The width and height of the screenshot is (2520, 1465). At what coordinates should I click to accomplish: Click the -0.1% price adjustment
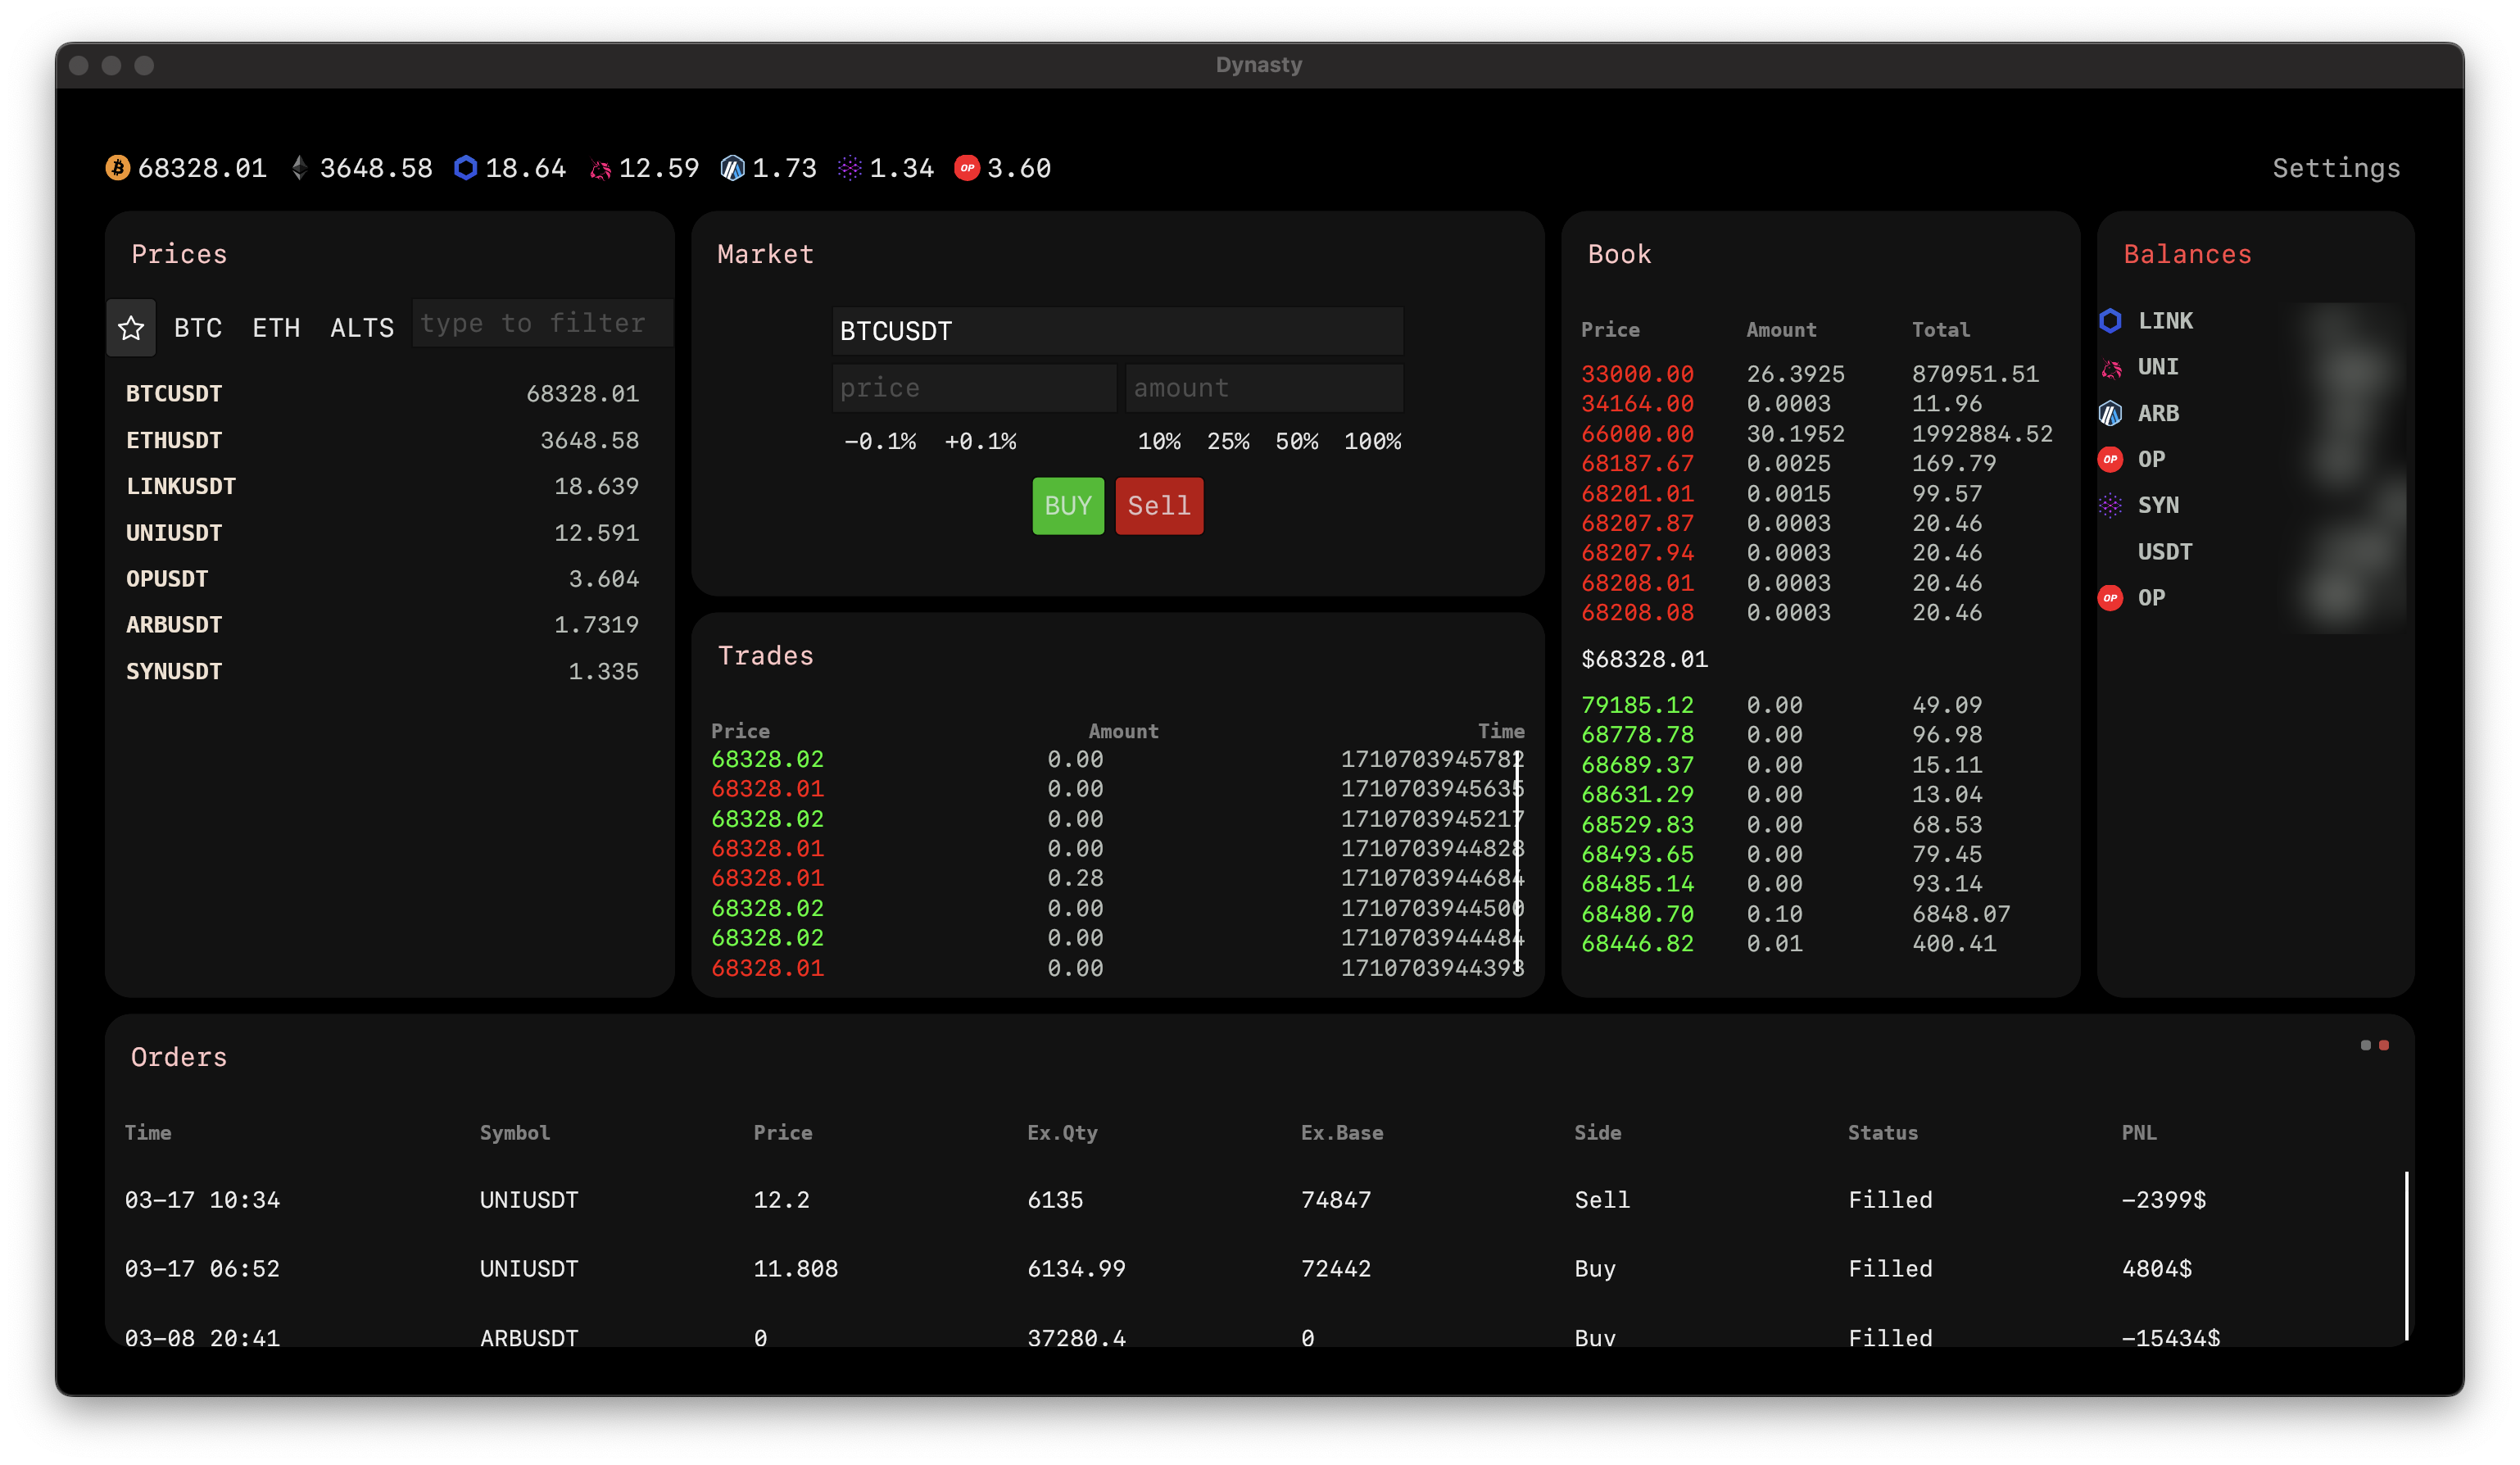(x=880, y=442)
